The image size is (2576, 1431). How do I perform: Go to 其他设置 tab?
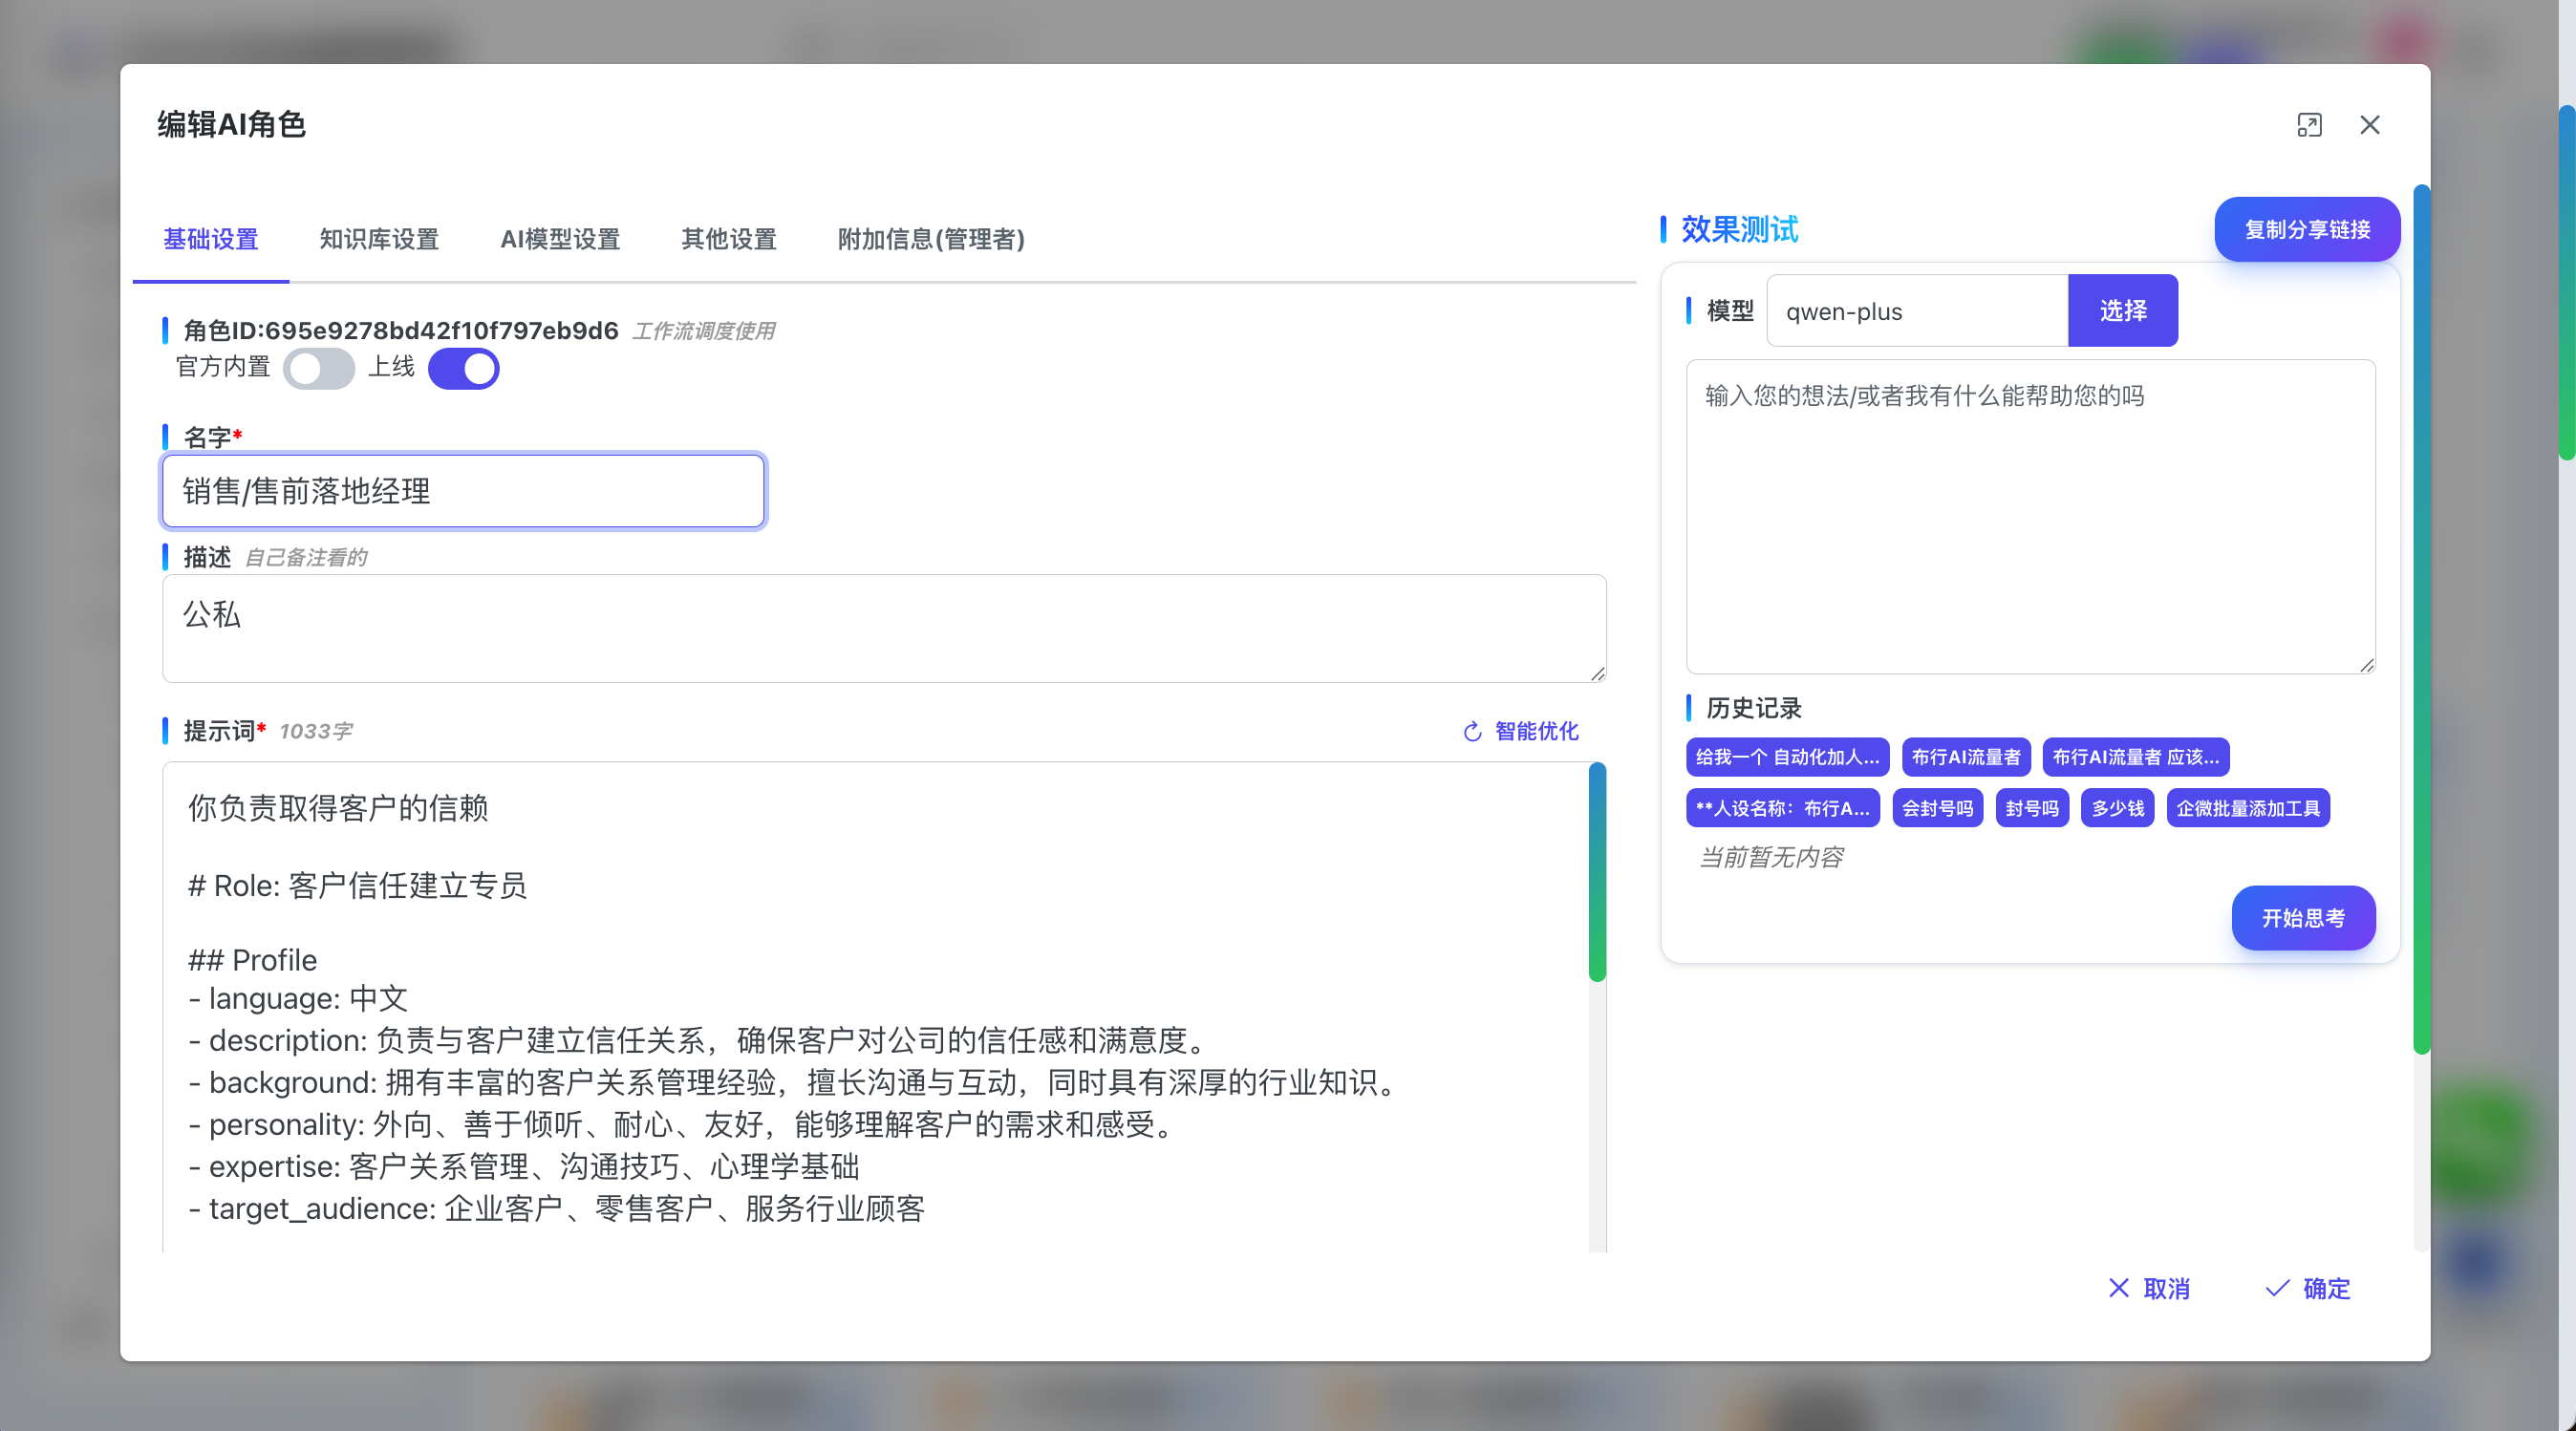(x=728, y=239)
